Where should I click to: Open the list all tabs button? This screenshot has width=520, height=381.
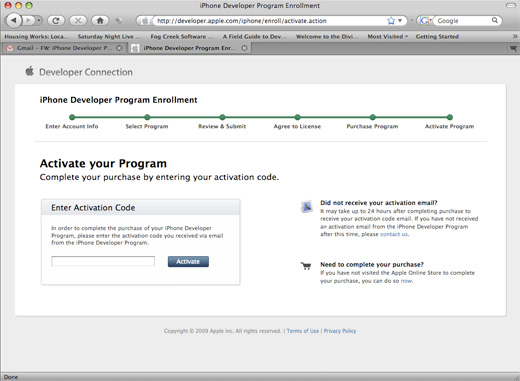coord(513,48)
